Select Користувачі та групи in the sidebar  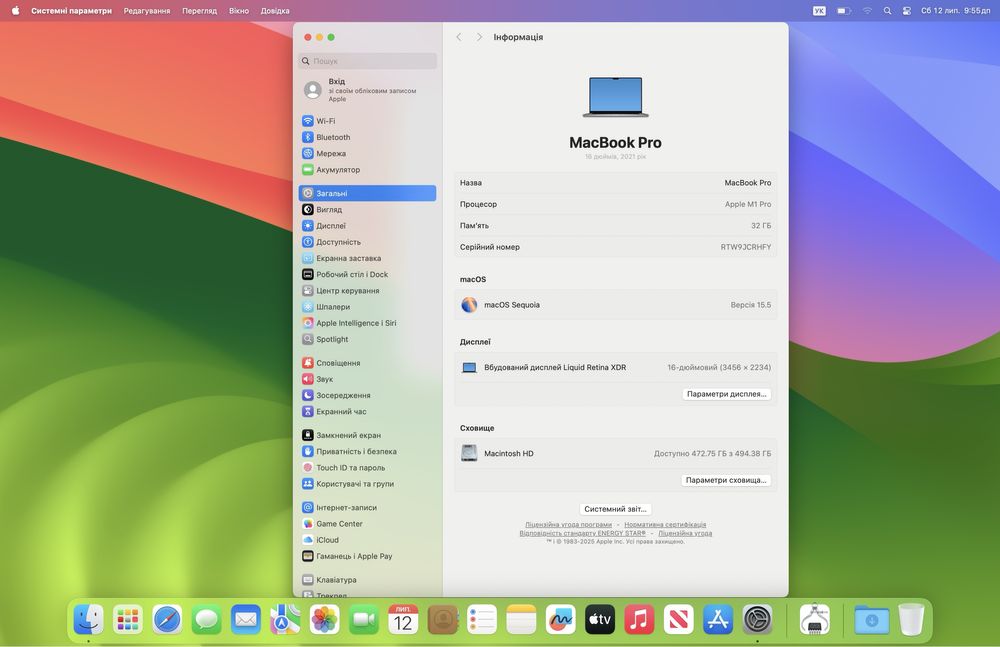click(367, 484)
